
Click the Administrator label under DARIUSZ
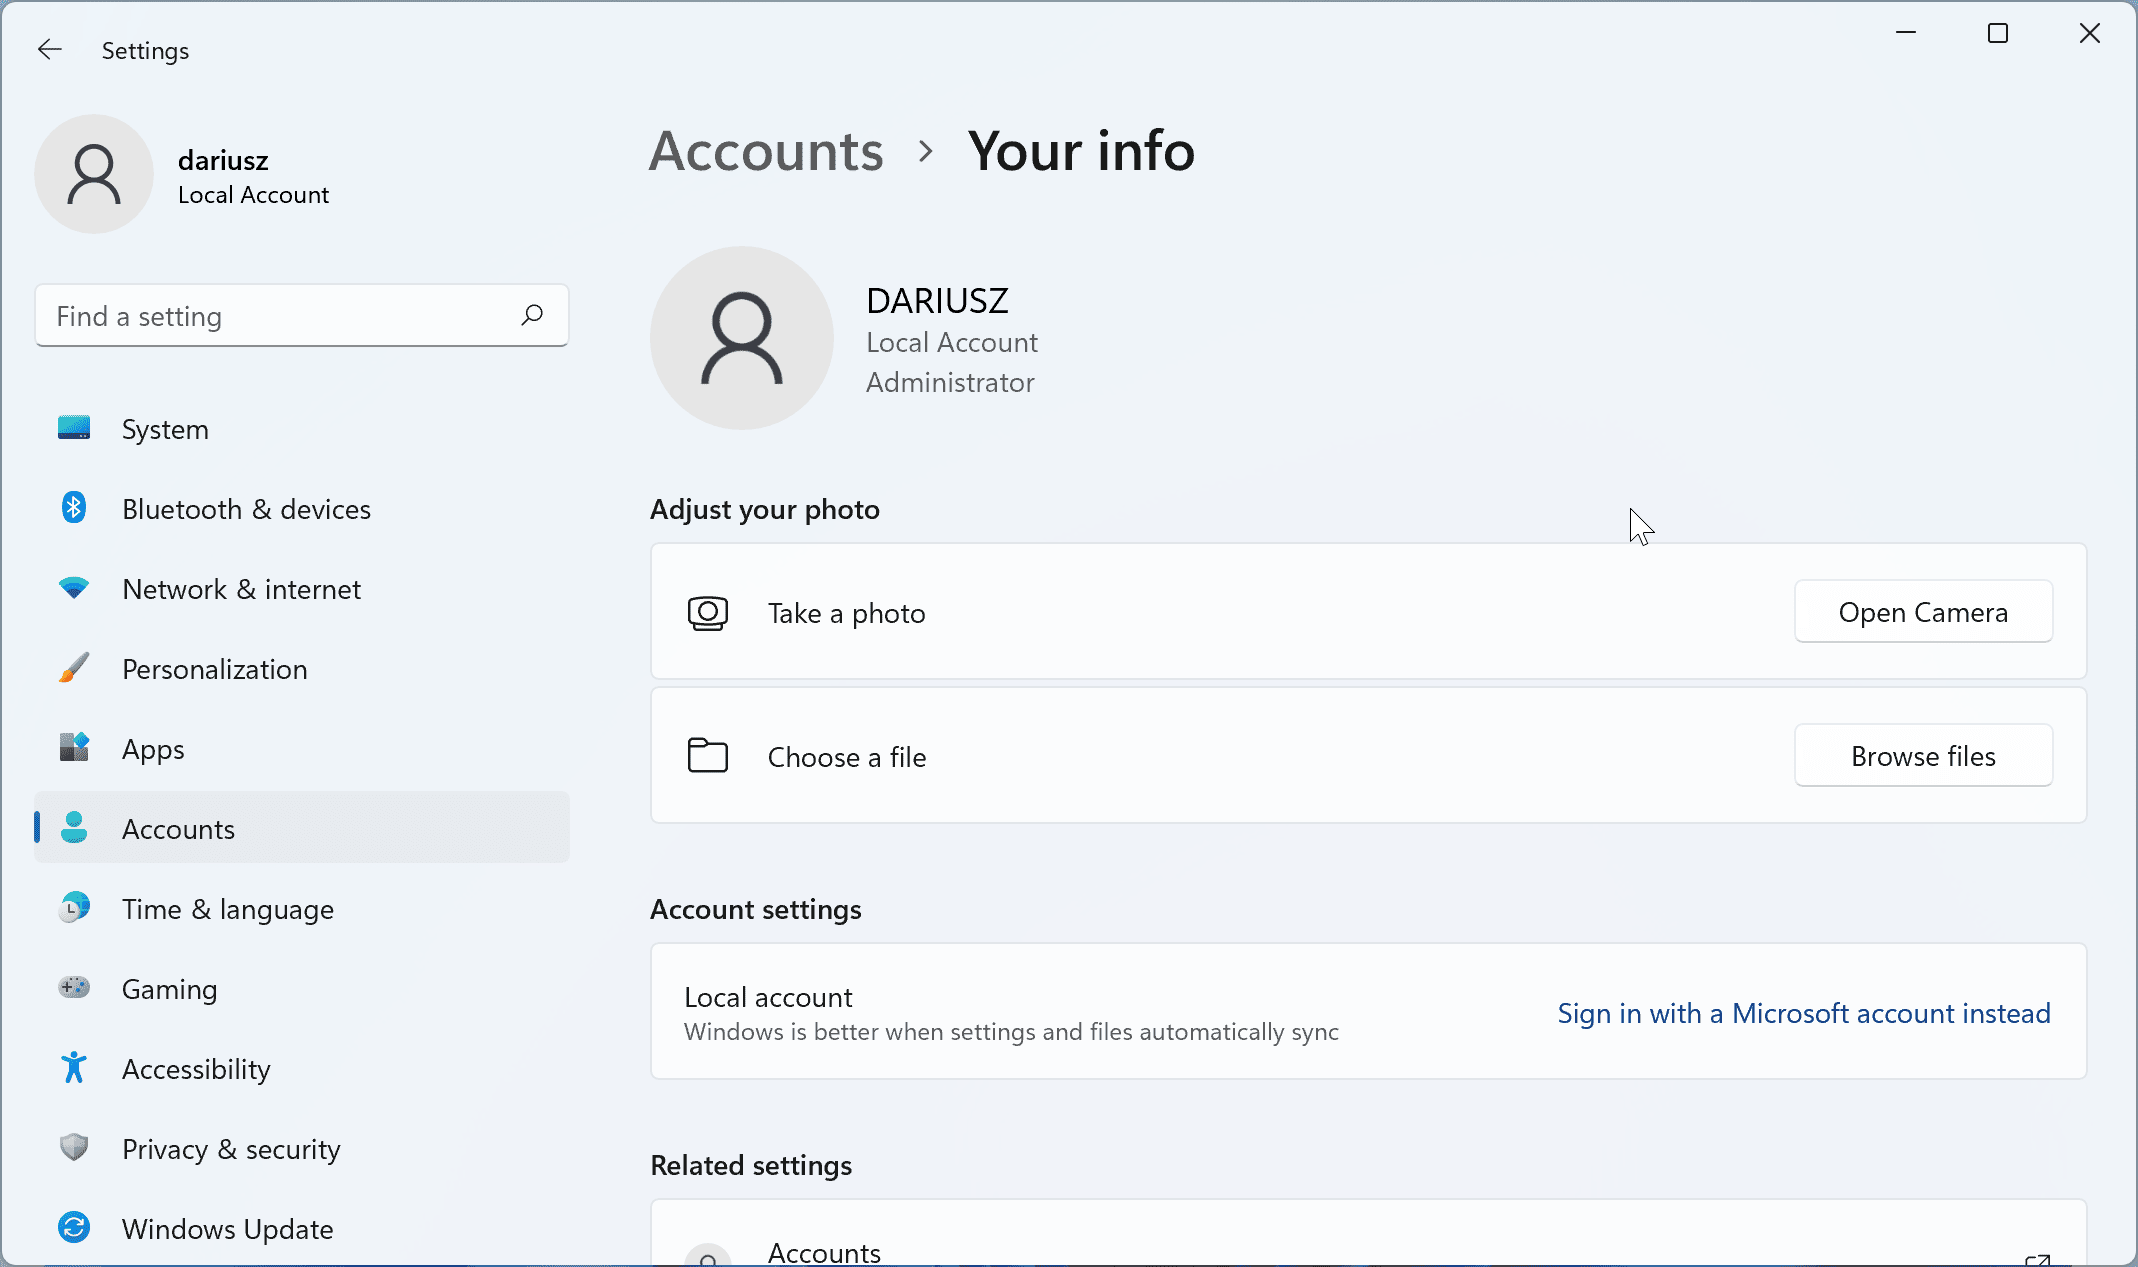950,382
